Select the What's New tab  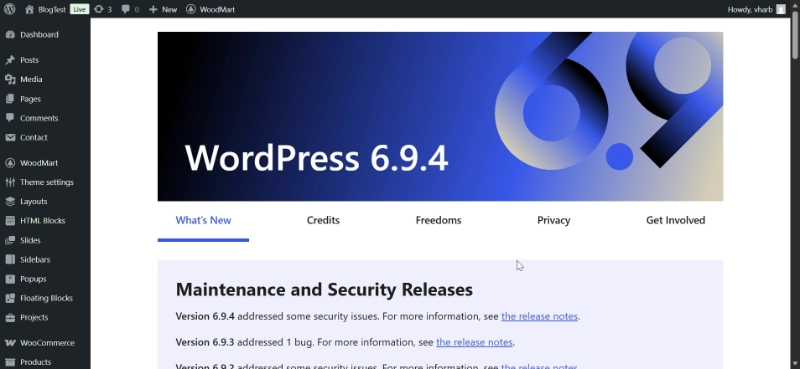point(203,220)
